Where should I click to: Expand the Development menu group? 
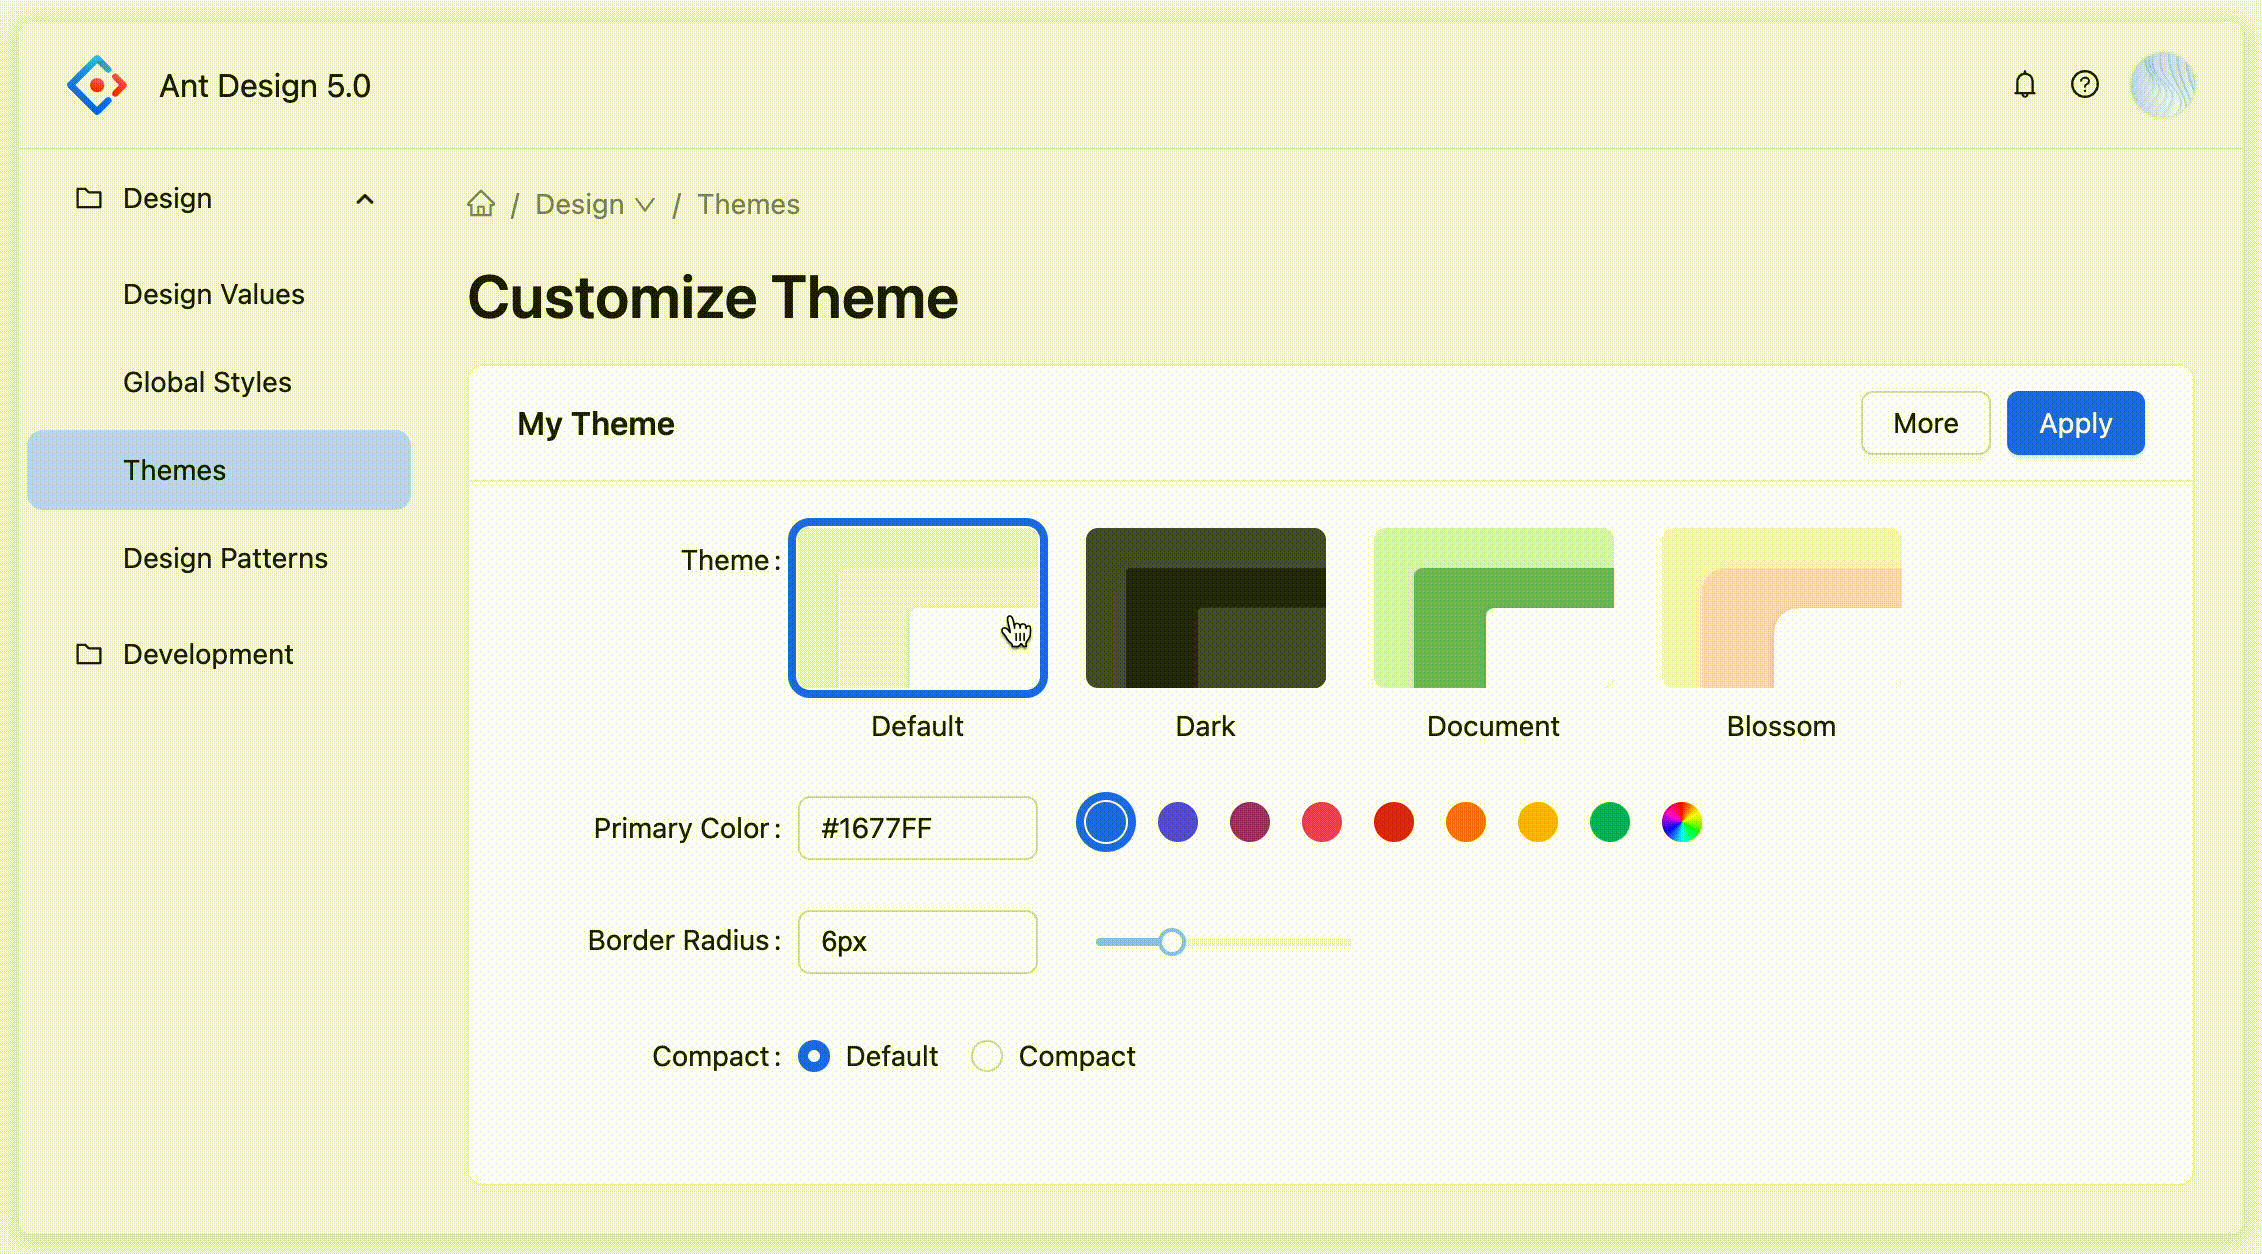click(219, 654)
